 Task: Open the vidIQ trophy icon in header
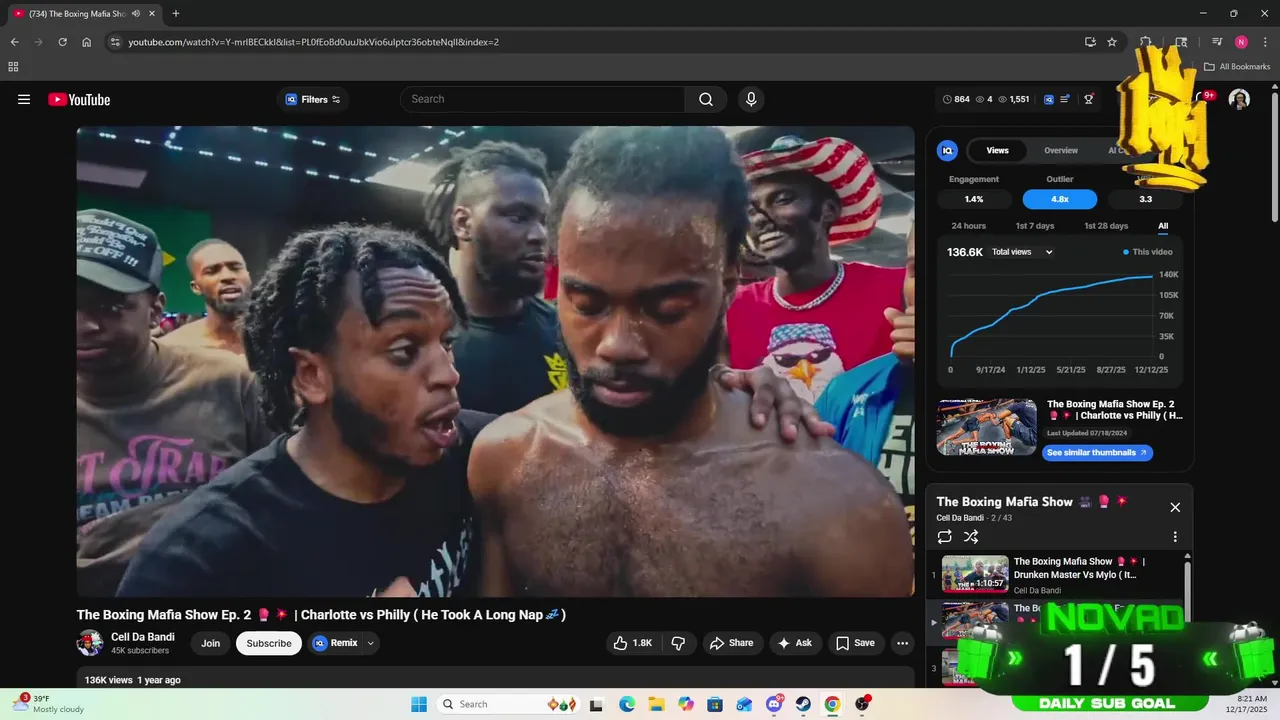point(1089,99)
